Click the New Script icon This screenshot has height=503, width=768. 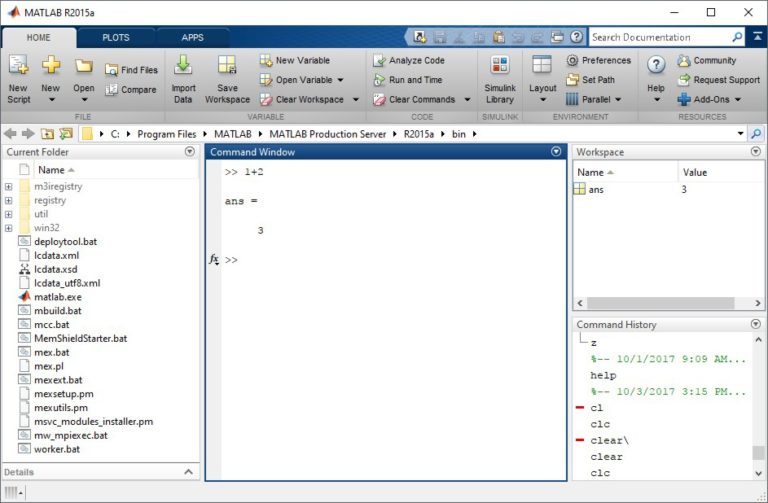[x=18, y=67]
